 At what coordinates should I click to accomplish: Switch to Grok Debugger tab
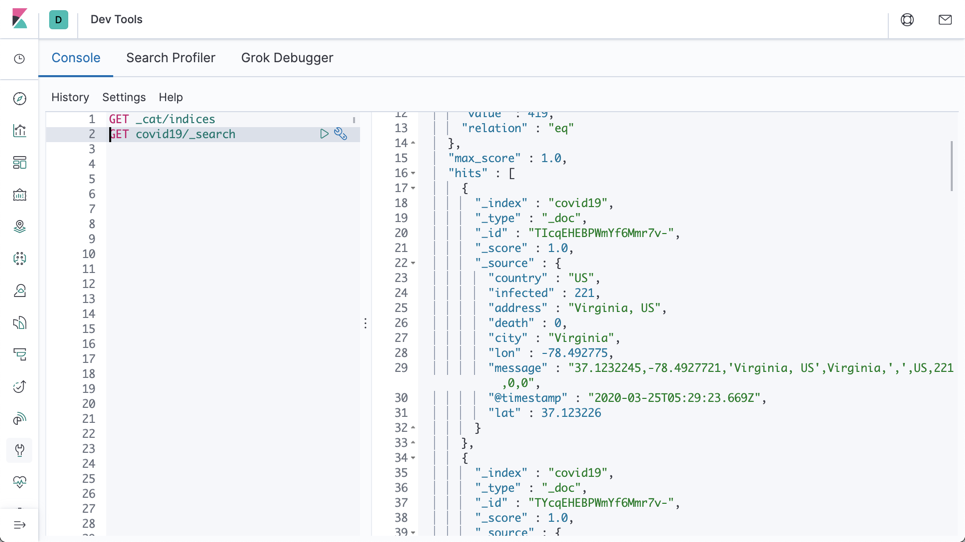pos(287,58)
